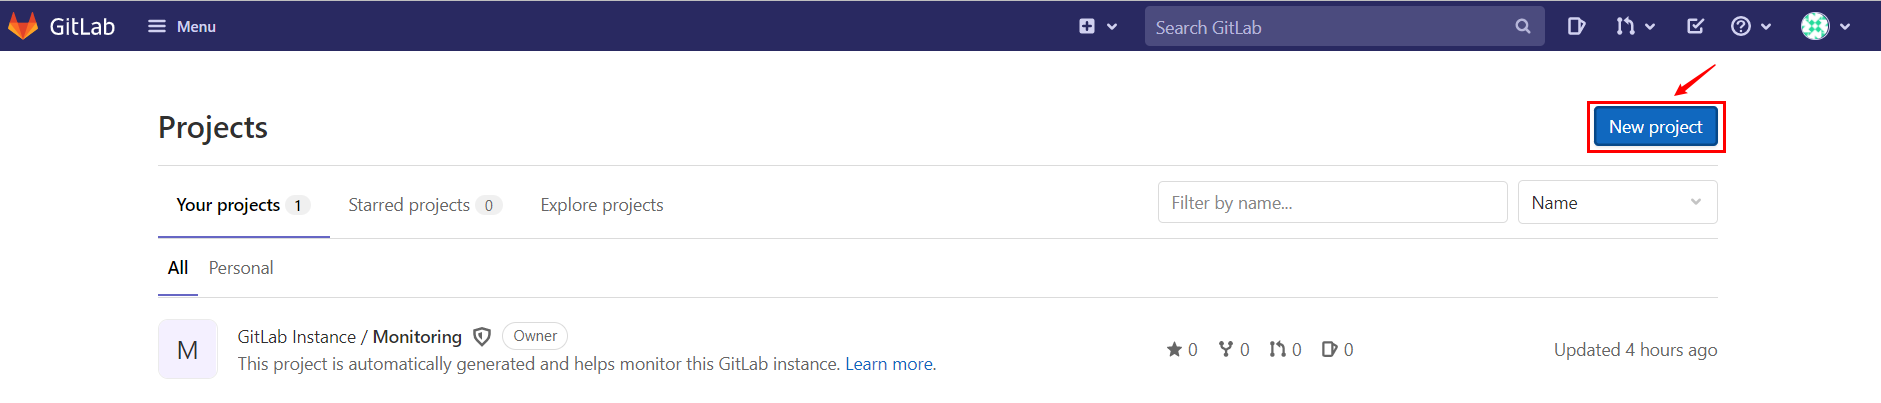Switch to Starred projects tab
1881x403 pixels.
424,205
